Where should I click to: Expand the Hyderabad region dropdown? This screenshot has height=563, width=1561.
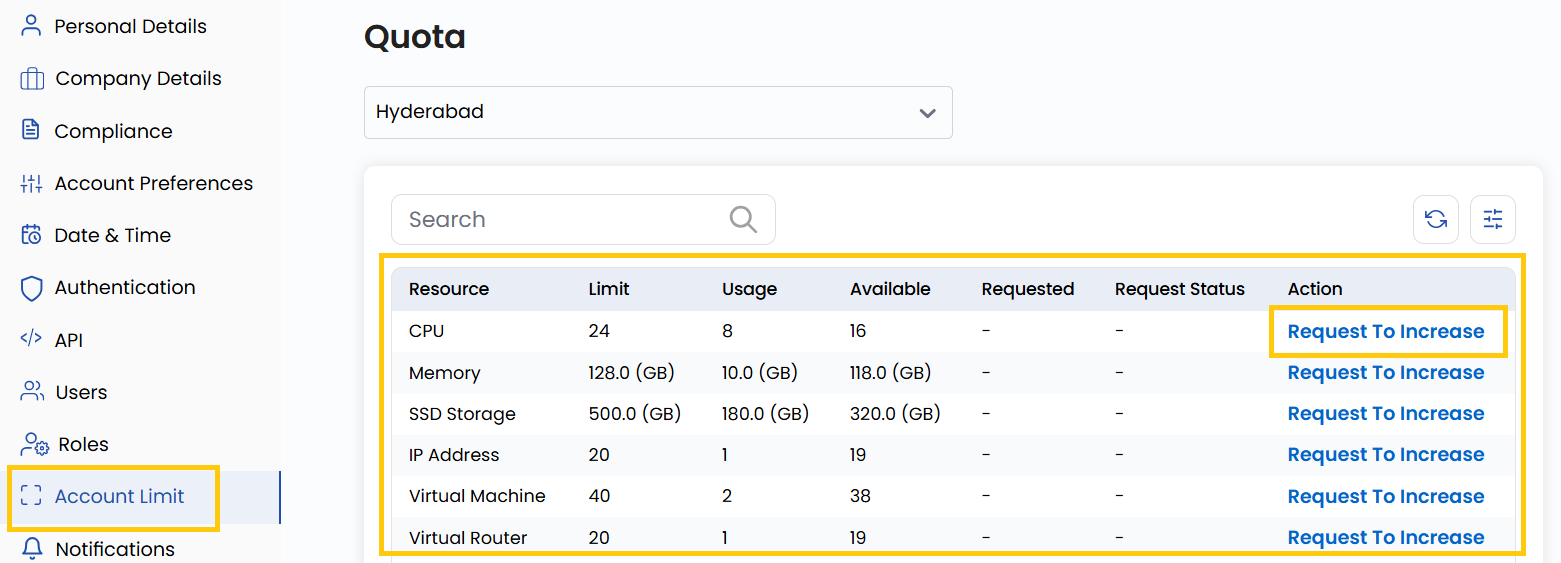pos(657,112)
